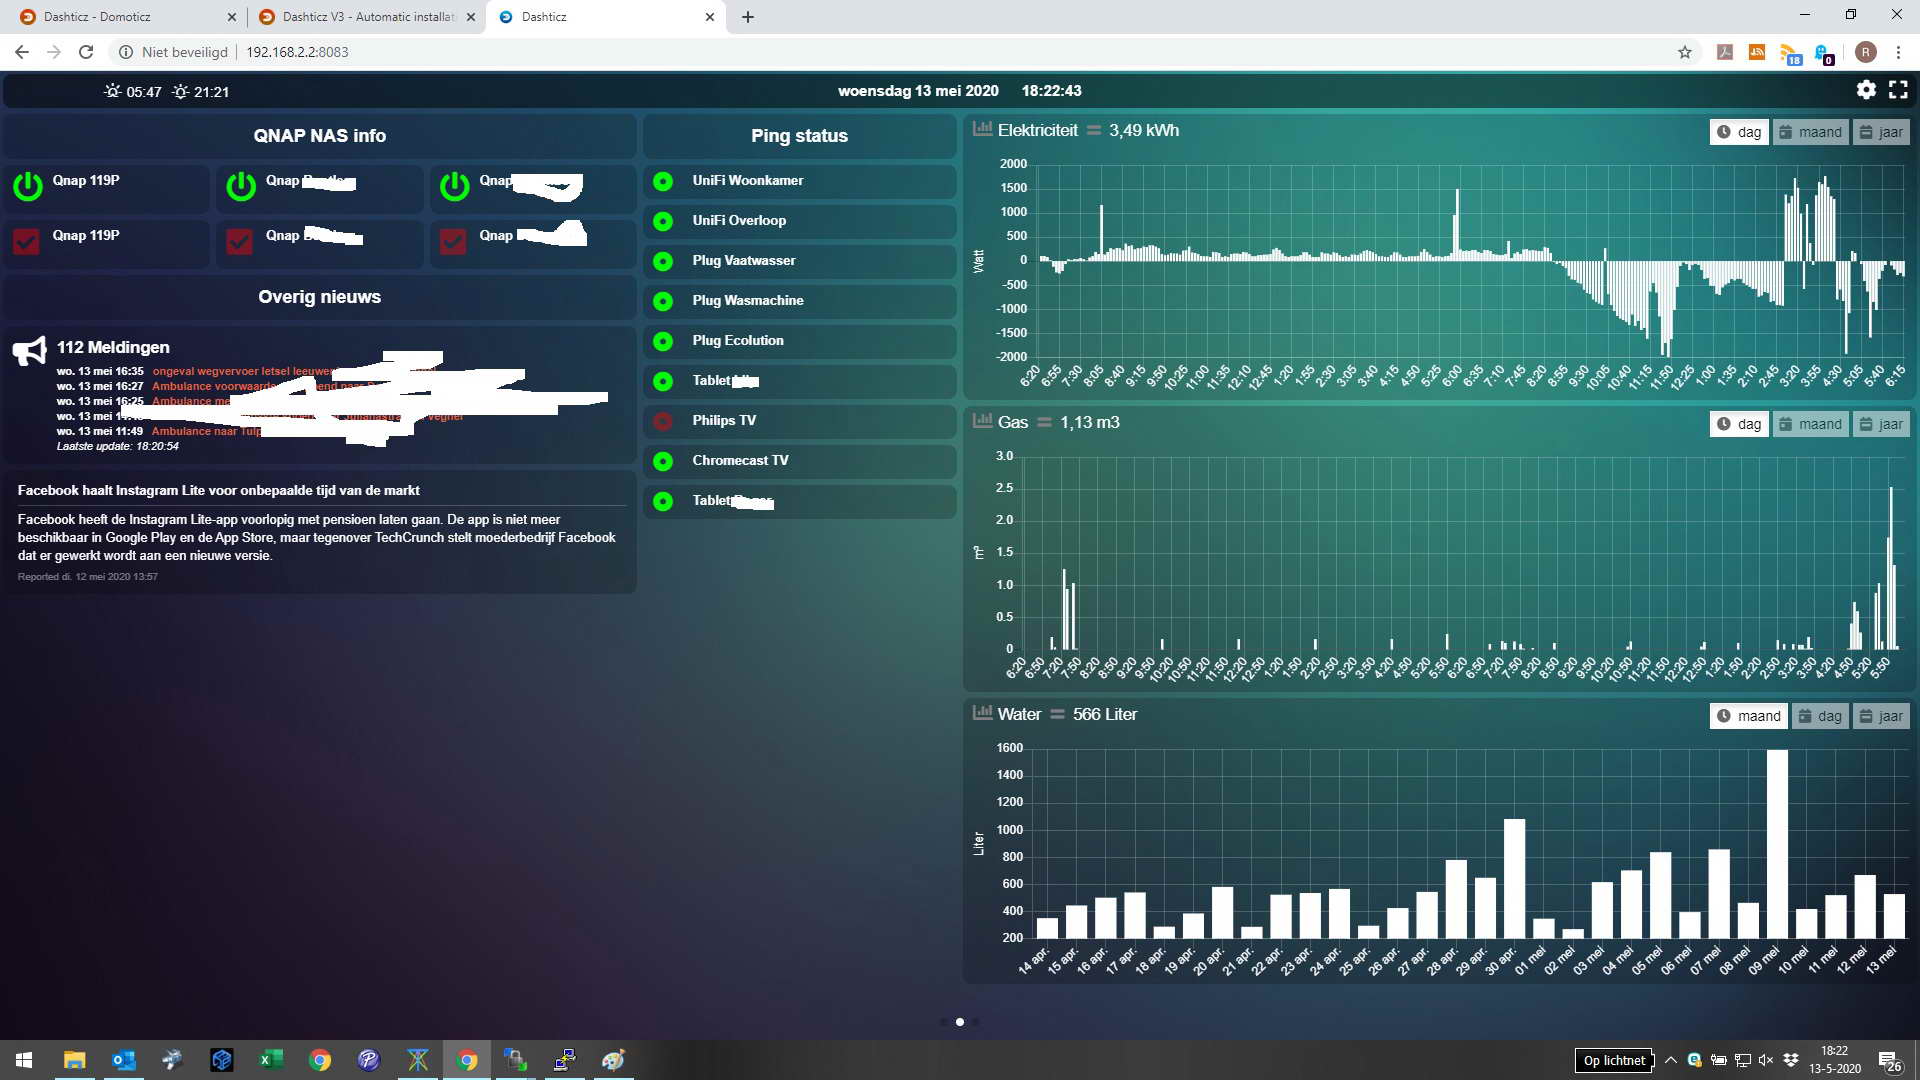Click the first Qnap 119P power icon

click(28, 186)
